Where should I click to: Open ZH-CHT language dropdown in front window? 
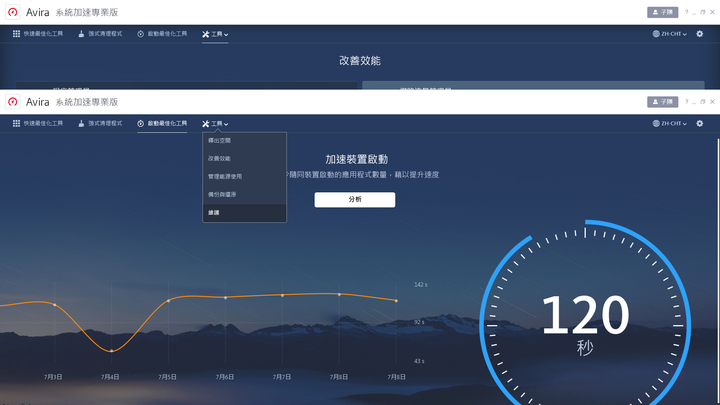[669, 124]
